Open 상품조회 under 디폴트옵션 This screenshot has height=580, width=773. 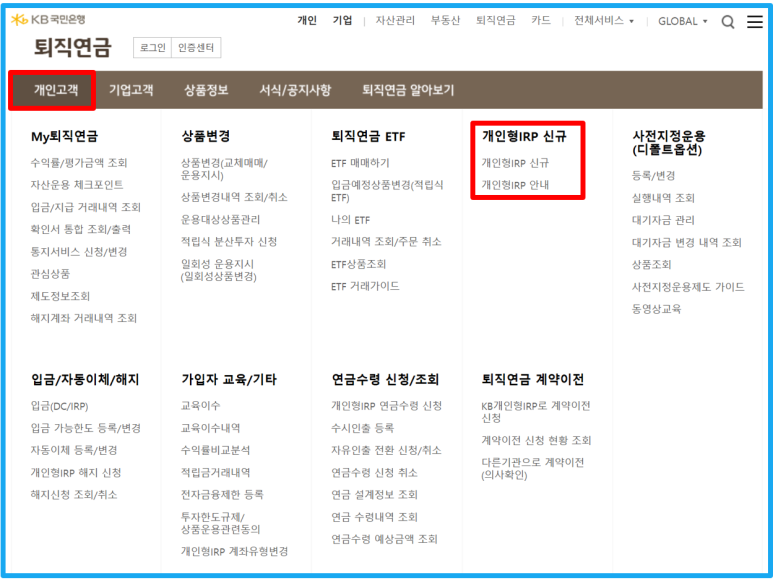pos(652,265)
